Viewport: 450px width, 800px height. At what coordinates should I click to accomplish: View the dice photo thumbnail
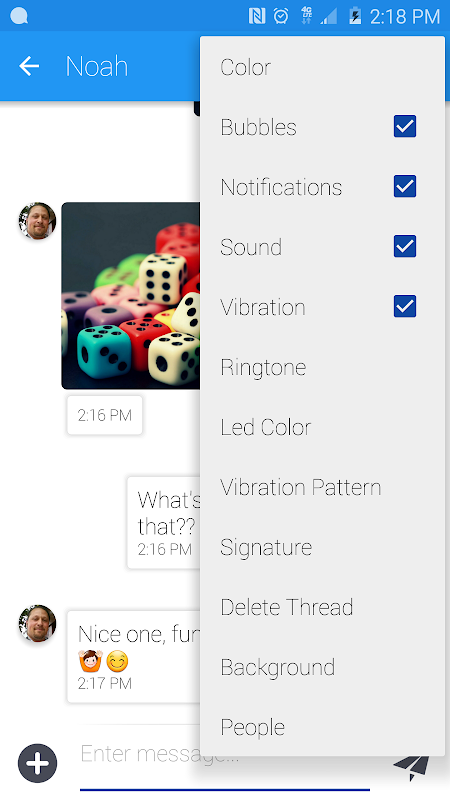coord(131,296)
